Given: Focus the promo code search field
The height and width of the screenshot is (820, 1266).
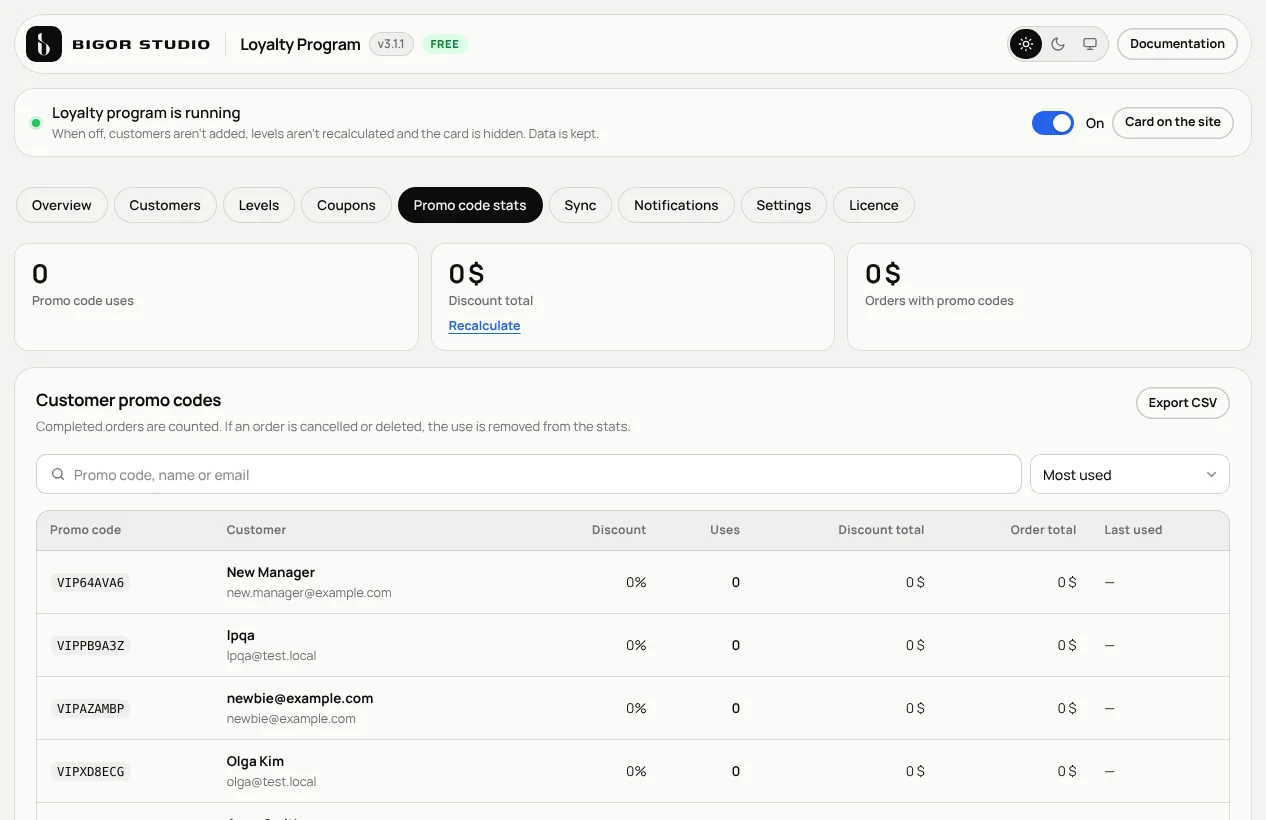Looking at the screenshot, I should click(x=529, y=475).
